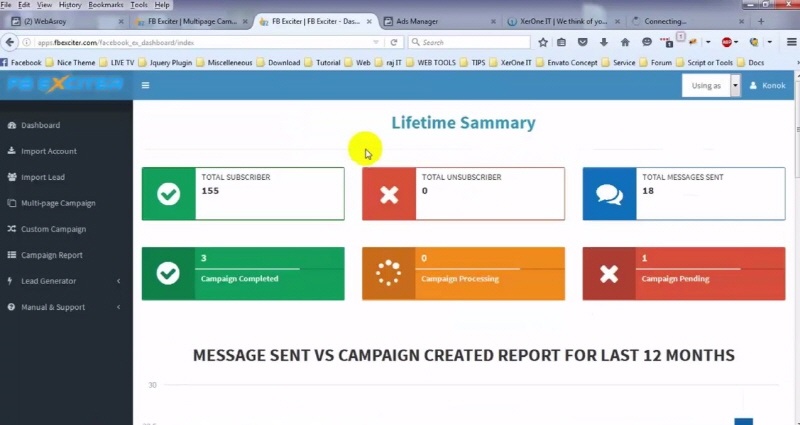Open a new browser tab
Image resolution: width=800 pixels, height=425 pixels.
click(x=761, y=21)
